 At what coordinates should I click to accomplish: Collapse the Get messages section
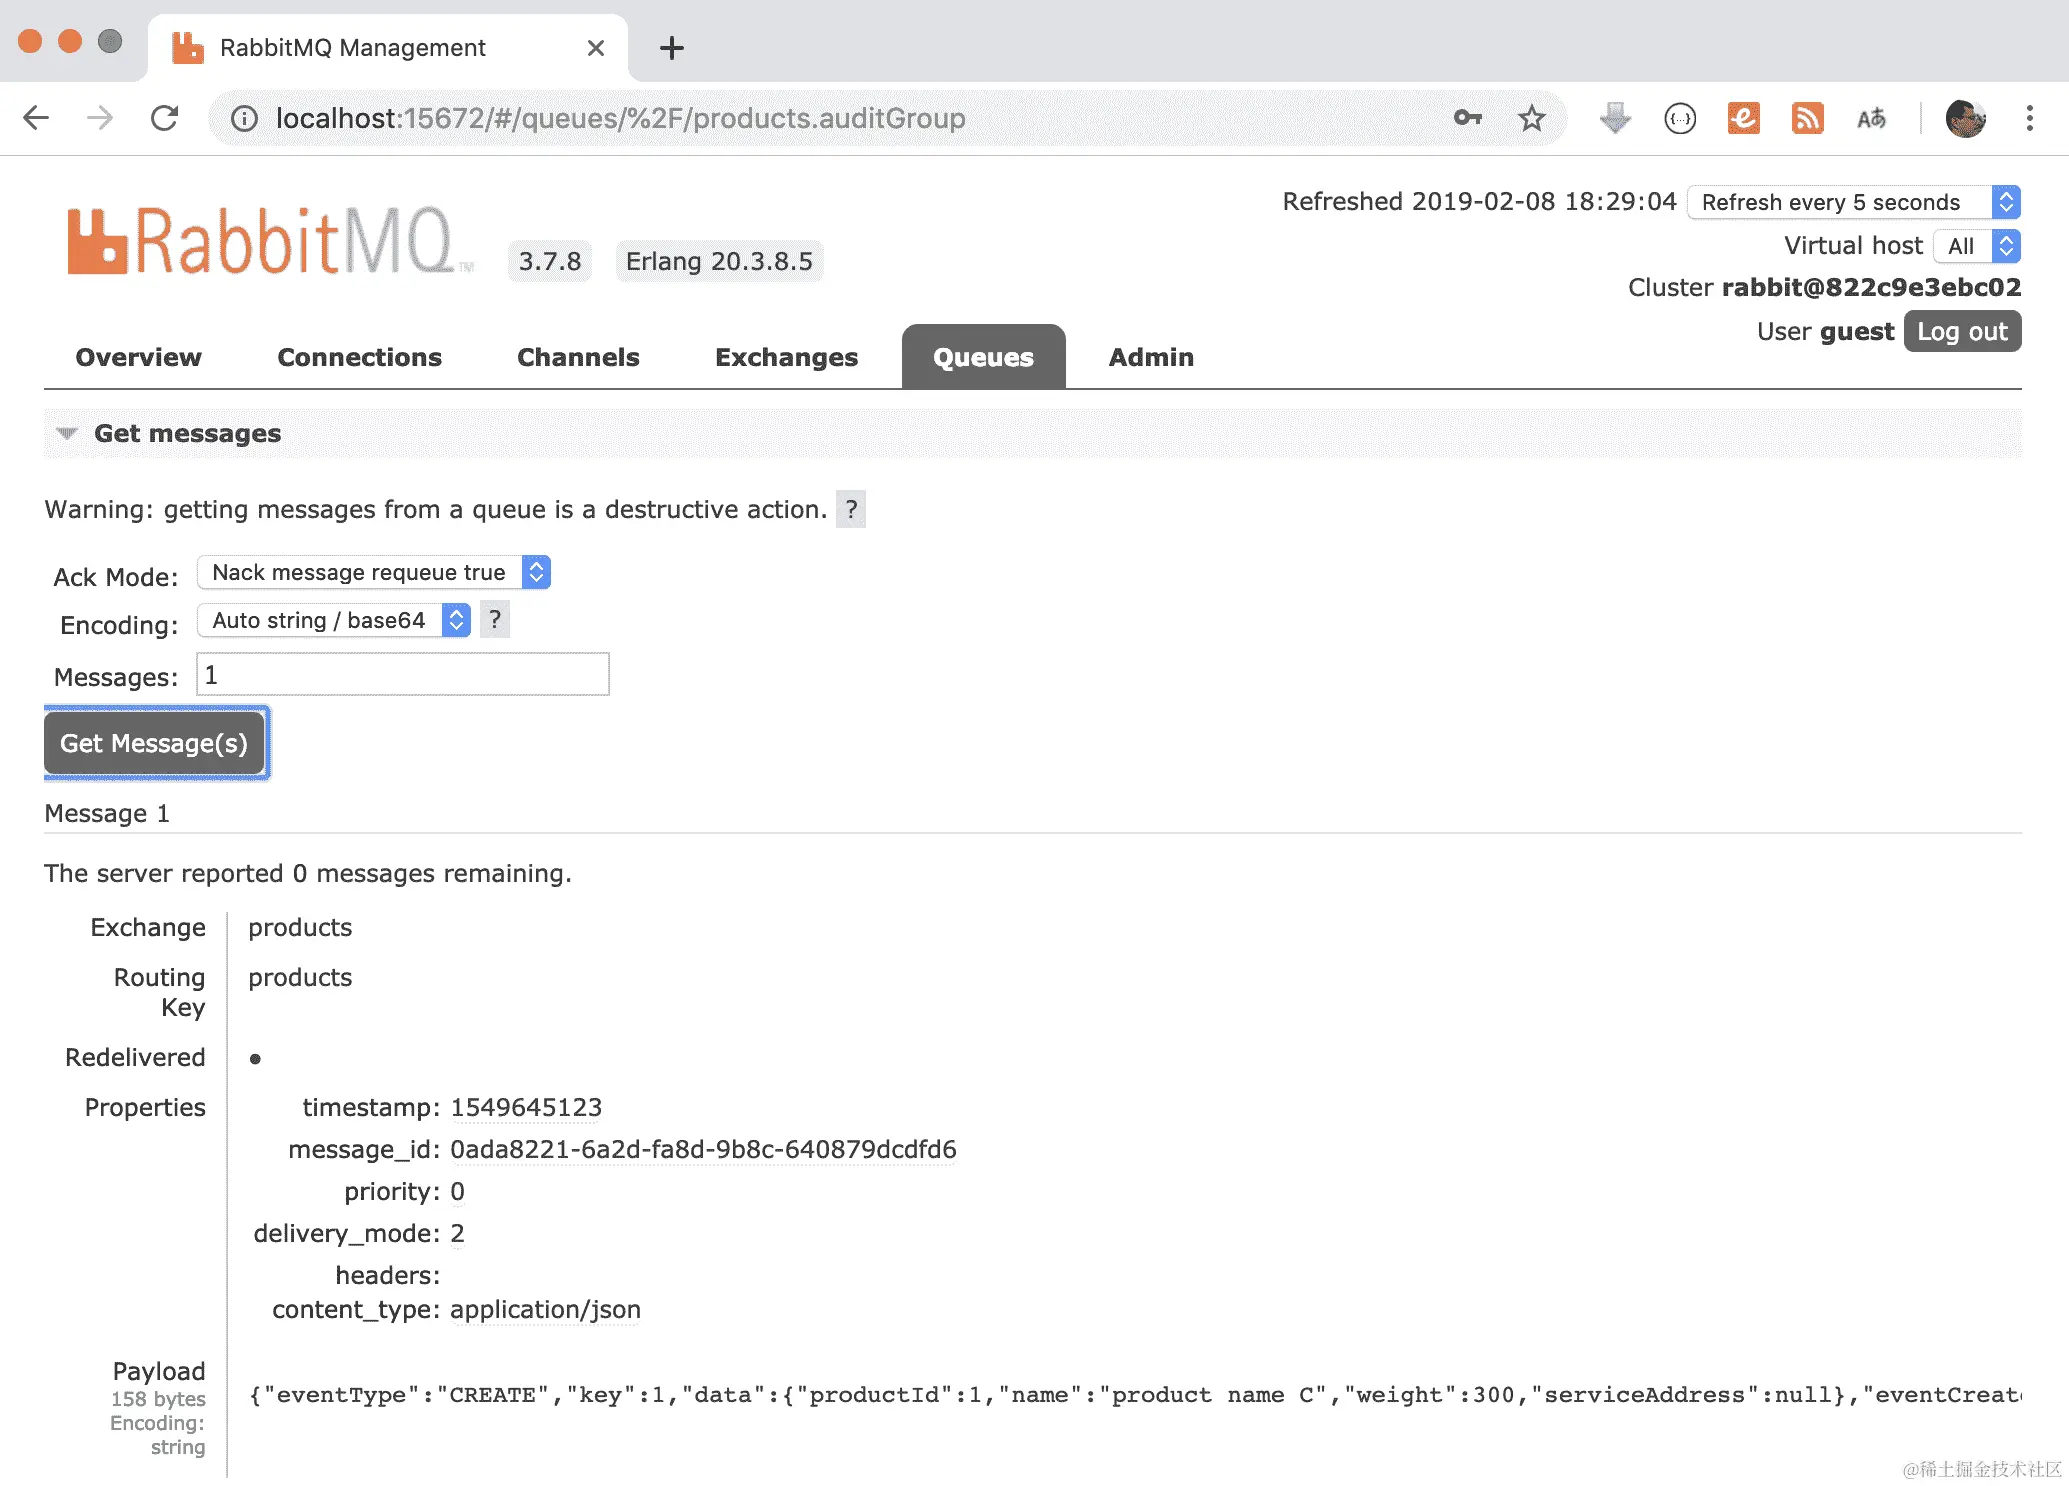tap(68, 433)
